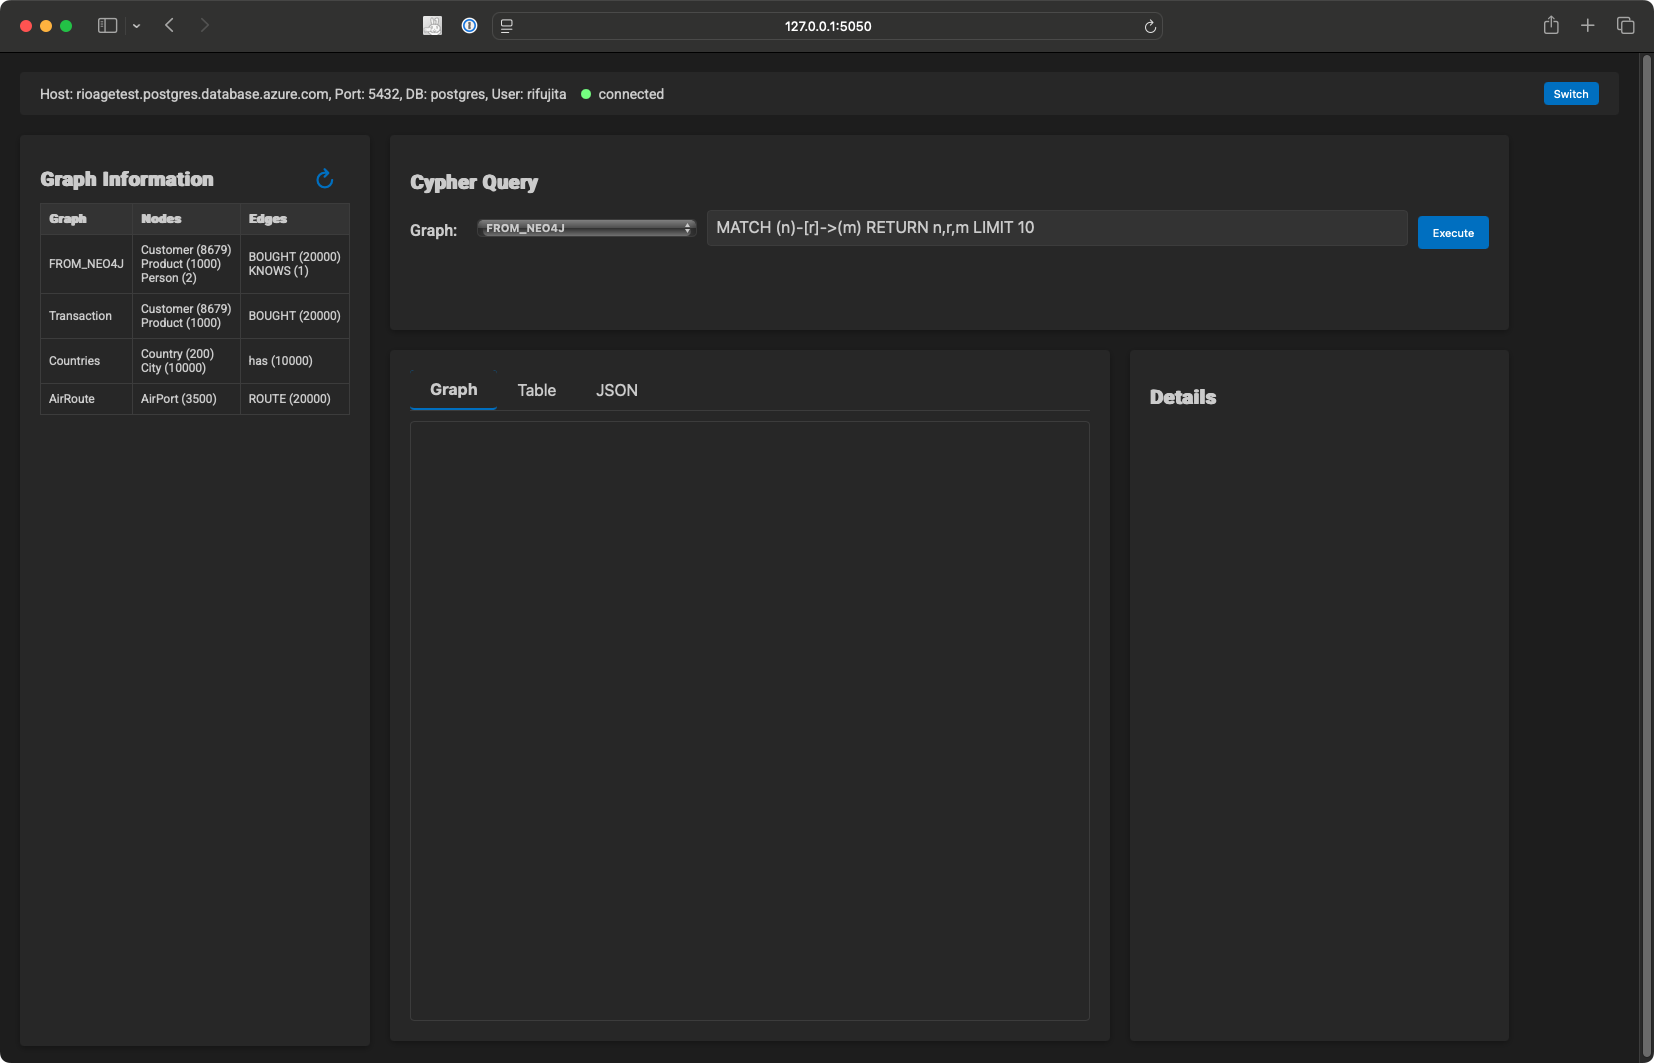This screenshot has height=1063, width=1654.
Task: Execute the Cypher query
Action: 1452,232
